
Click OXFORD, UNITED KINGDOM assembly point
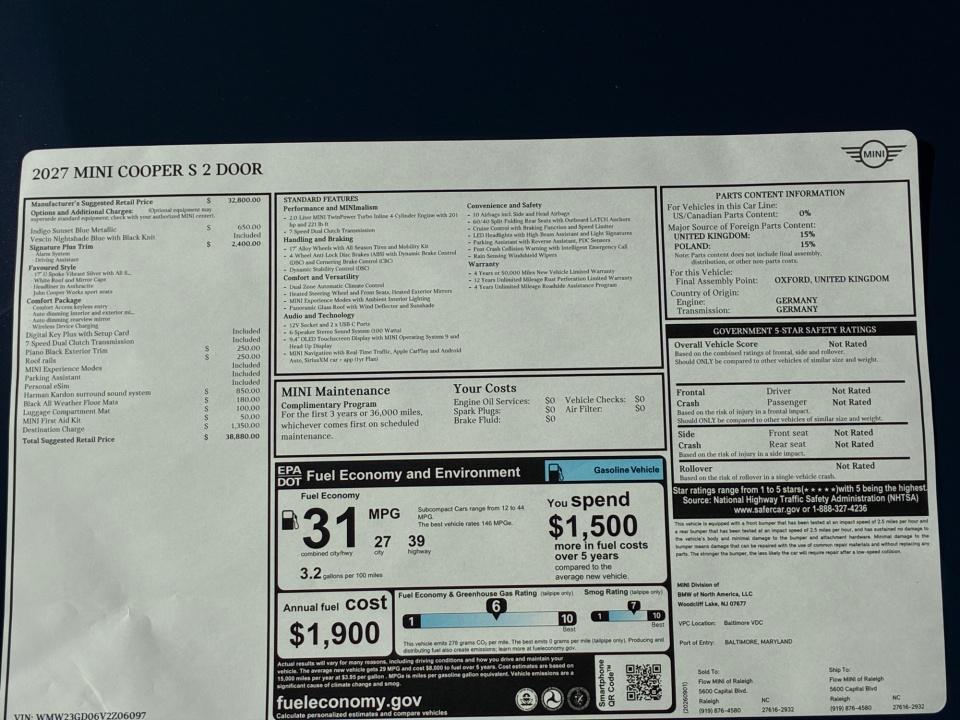point(831,279)
